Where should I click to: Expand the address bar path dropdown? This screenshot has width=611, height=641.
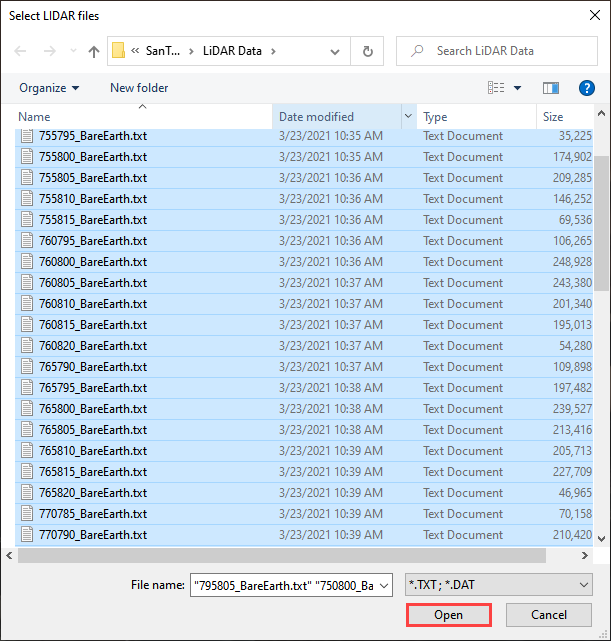pyautogui.click(x=338, y=51)
